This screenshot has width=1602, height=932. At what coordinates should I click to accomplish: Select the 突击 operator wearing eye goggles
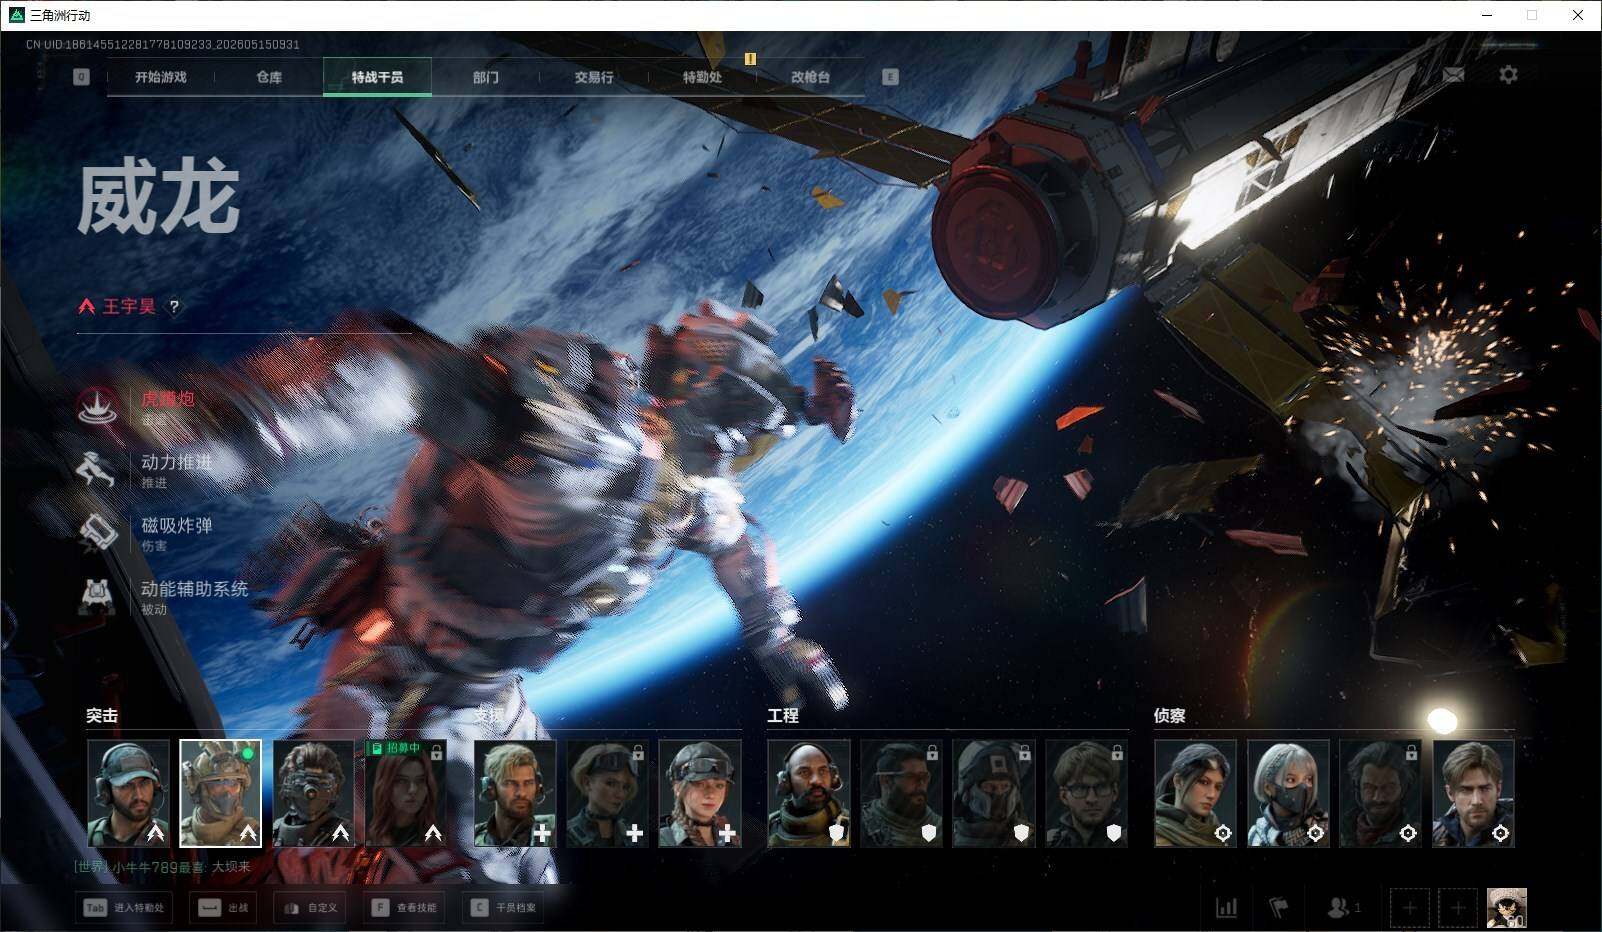click(x=313, y=793)
